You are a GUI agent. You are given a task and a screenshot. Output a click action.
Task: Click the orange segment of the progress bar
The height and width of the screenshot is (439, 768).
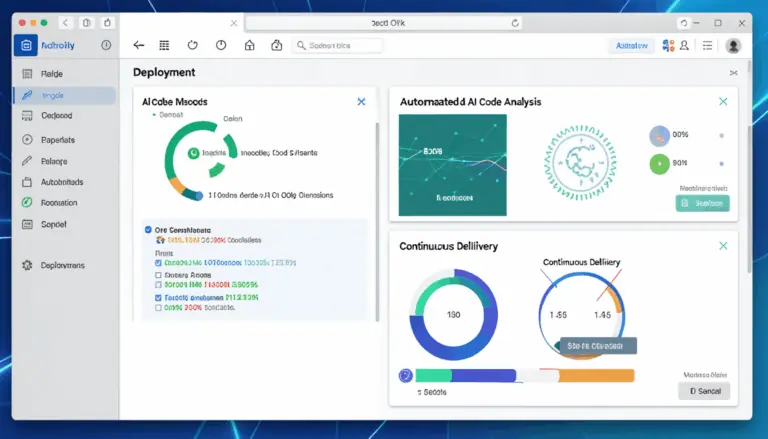pos(597,376)
